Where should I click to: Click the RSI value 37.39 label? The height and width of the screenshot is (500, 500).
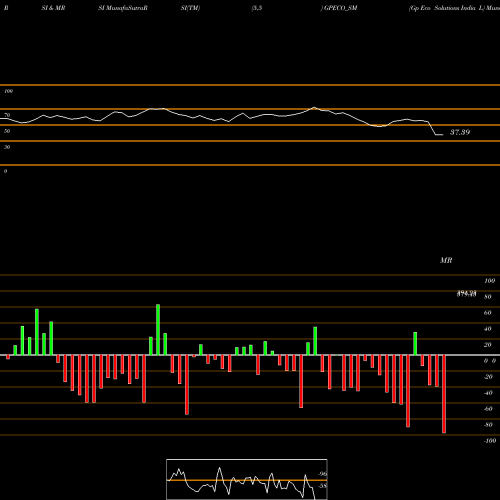click(x=460, y=132)
